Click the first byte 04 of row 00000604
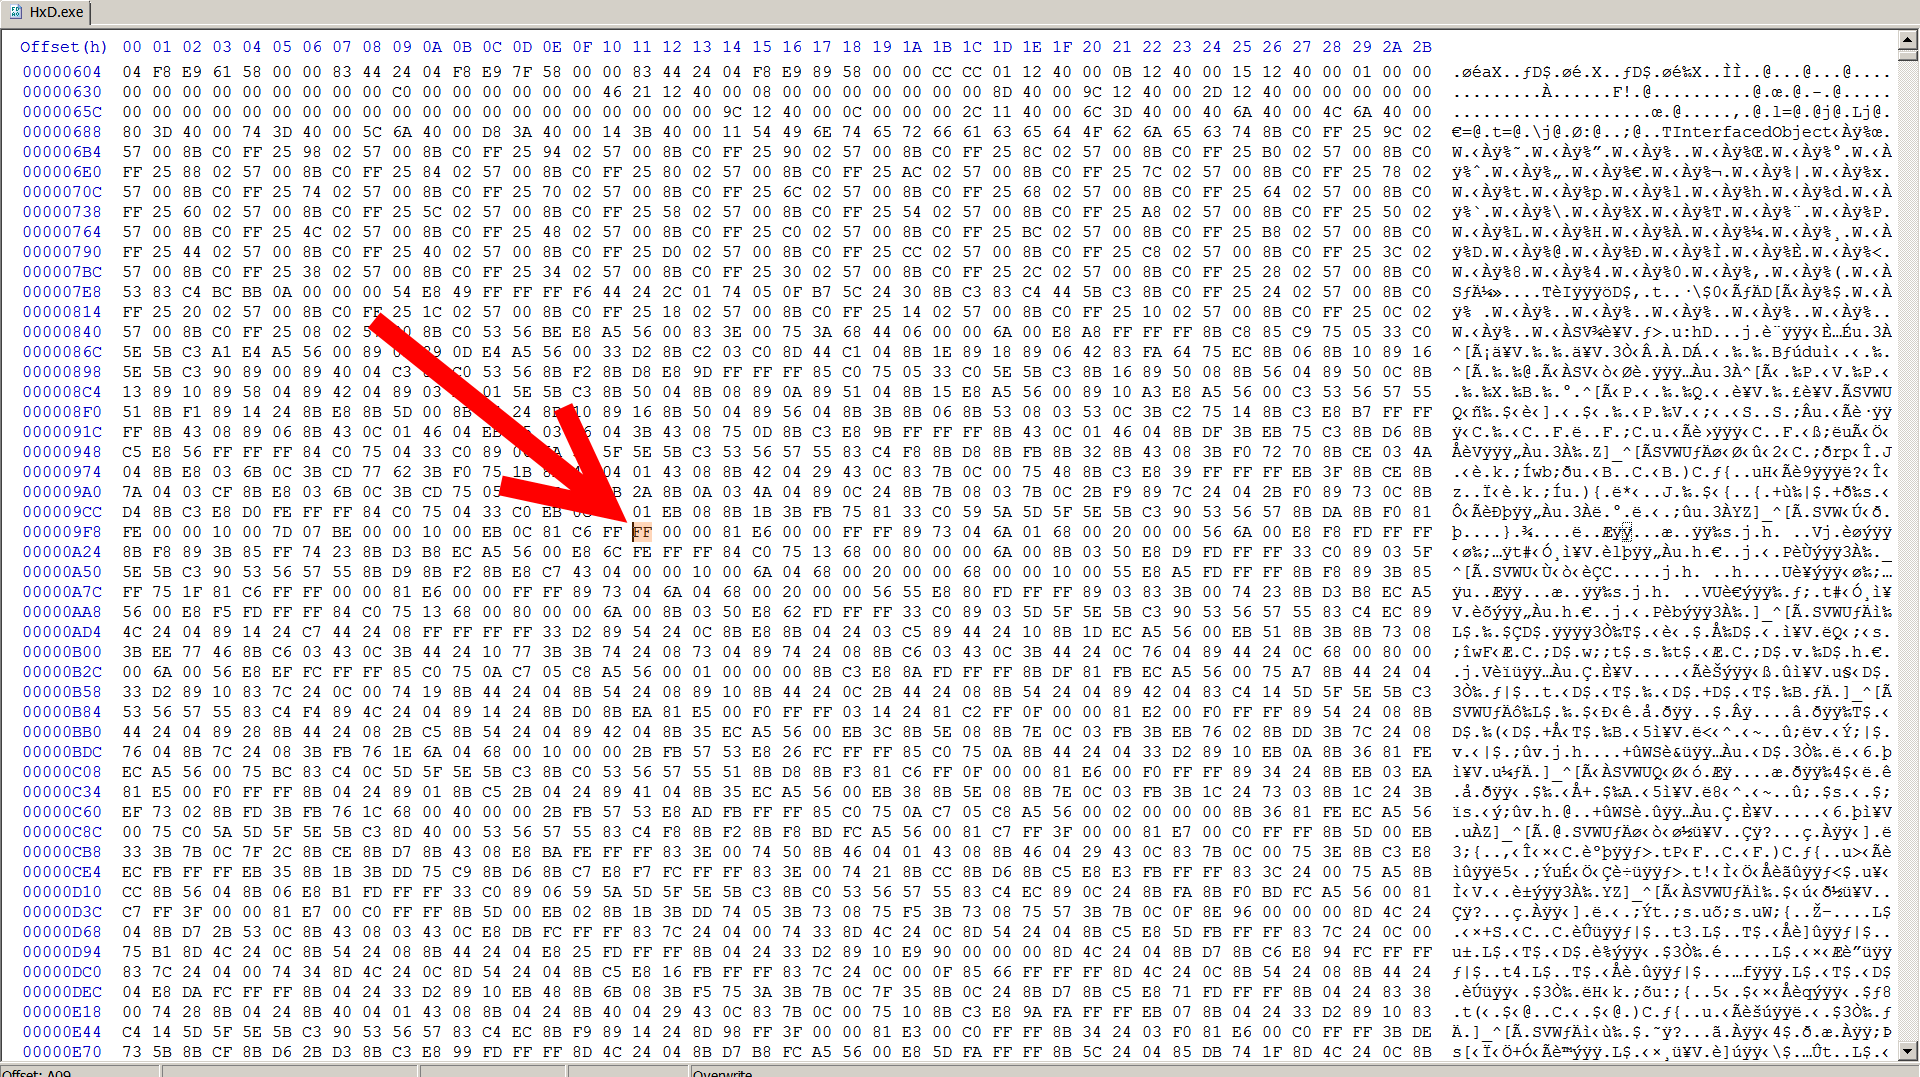This screenshot has height=1077, width=1920. tap(132, 72)
